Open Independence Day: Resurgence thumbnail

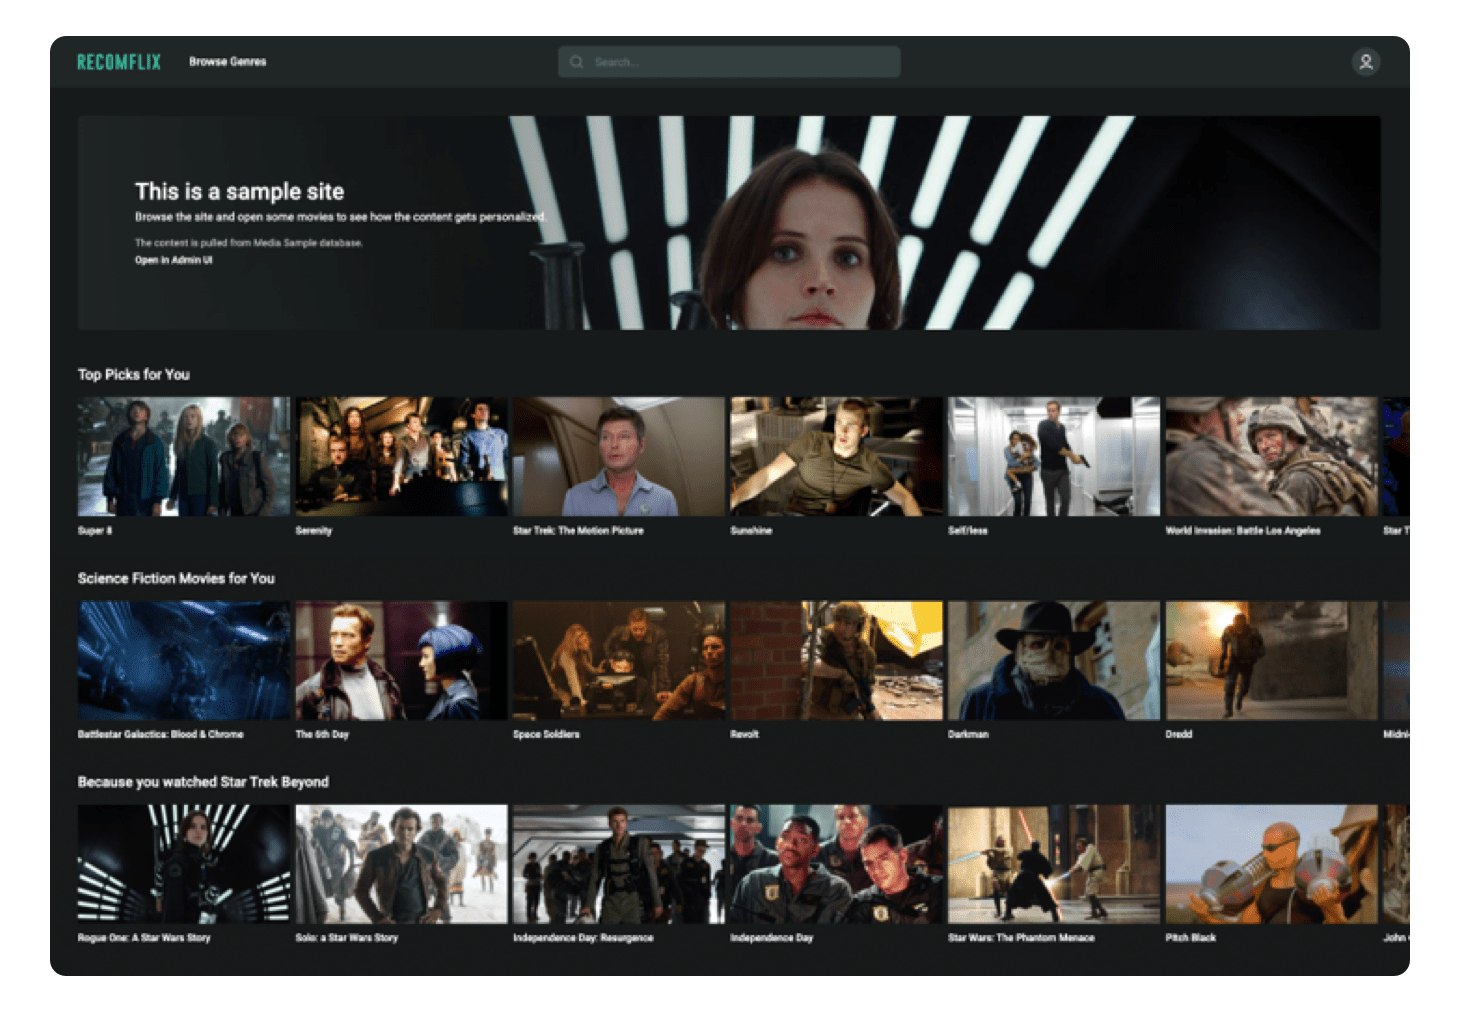pos(619,864)
